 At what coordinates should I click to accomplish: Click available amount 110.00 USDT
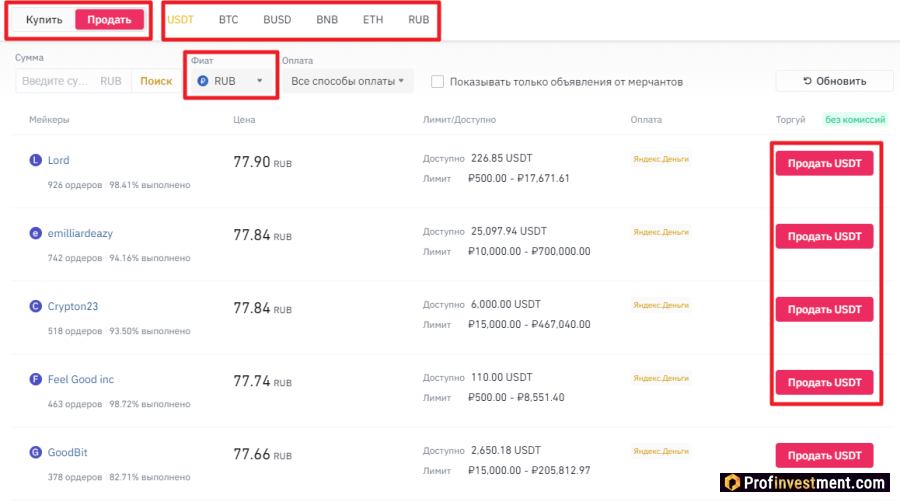(502, 377)
